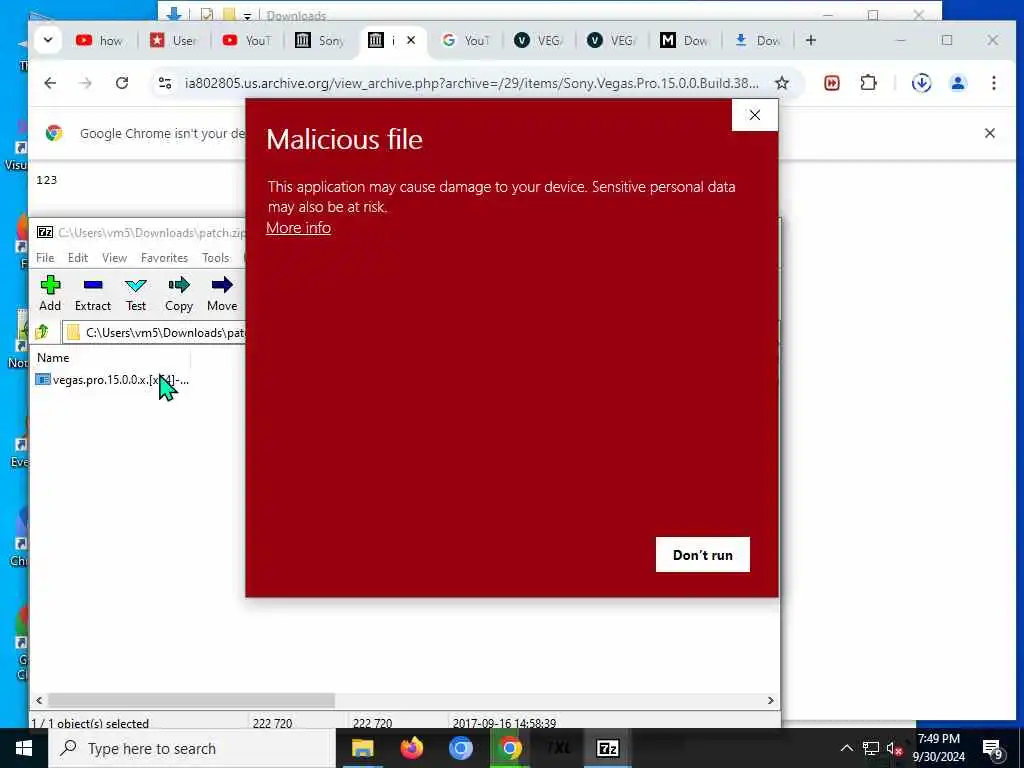The image size is (1024, 768).
Task: Switch to the Google 'YouT' tab
Action: [466, 40]
